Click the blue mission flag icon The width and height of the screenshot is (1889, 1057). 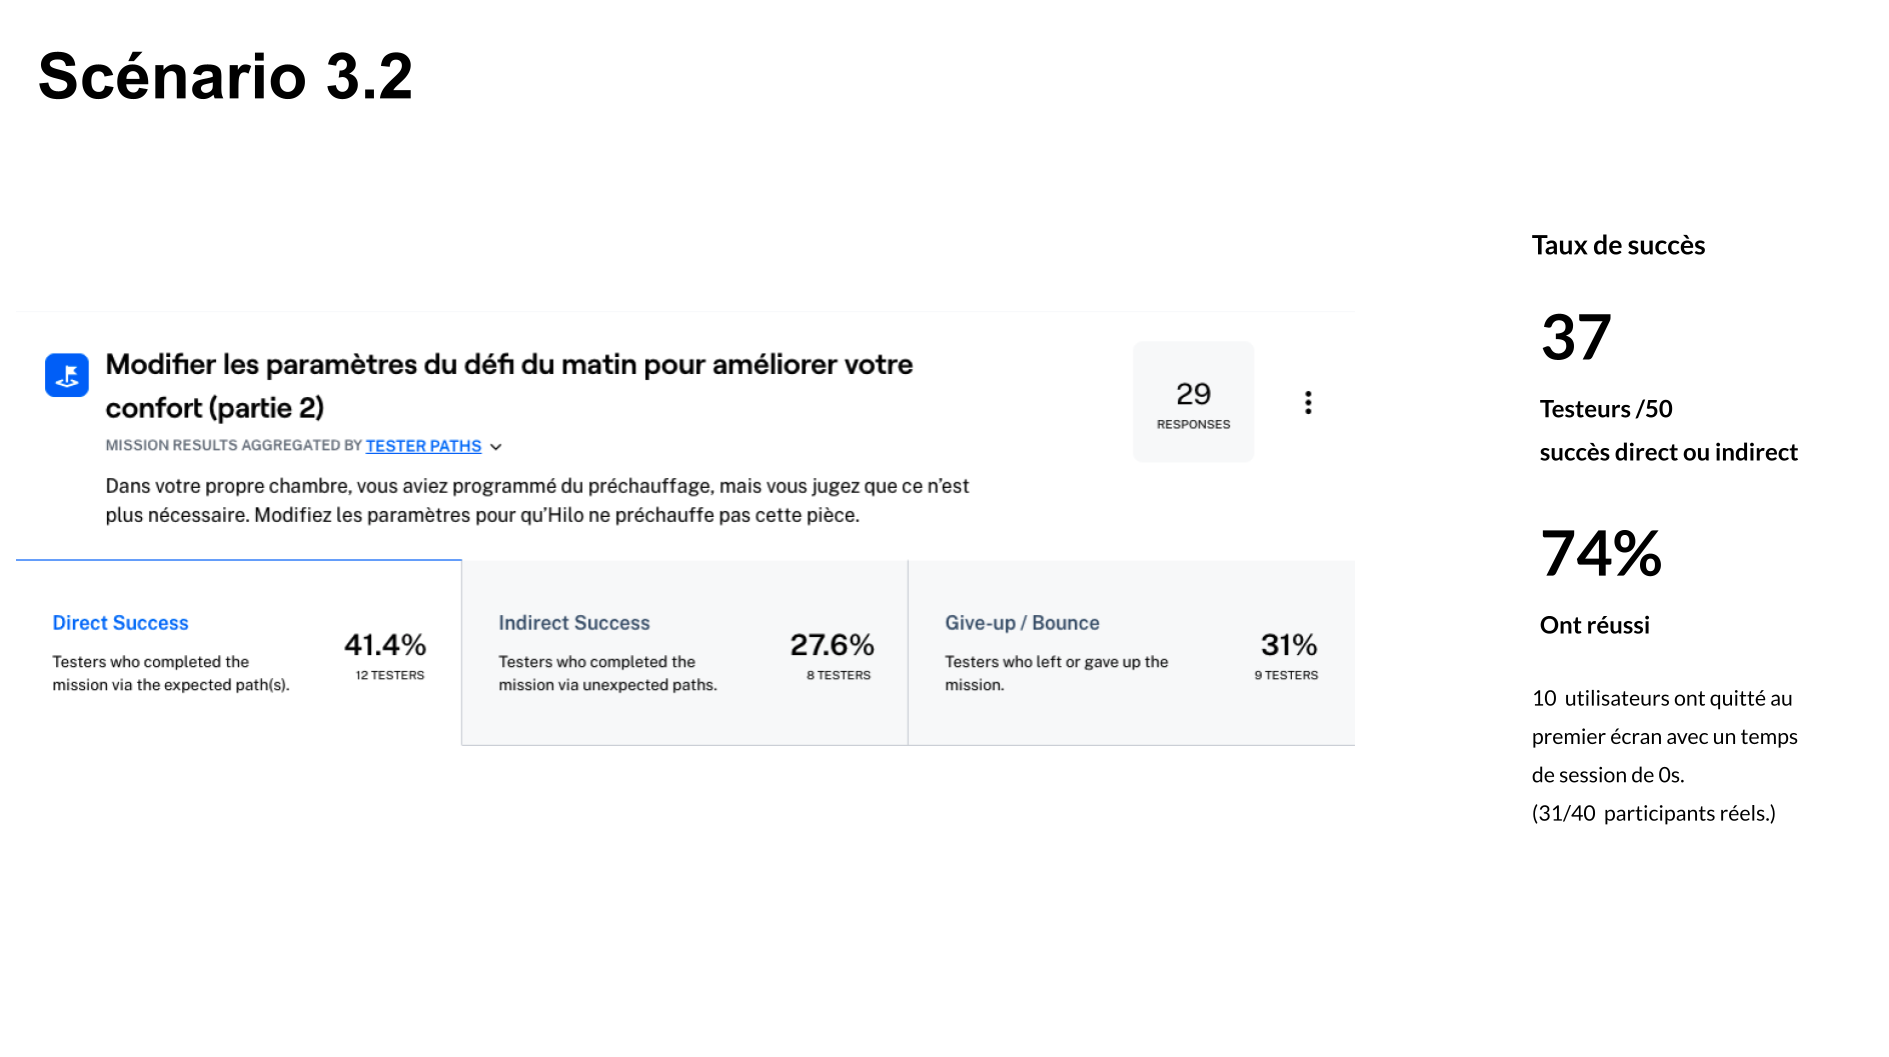[67, 375]
